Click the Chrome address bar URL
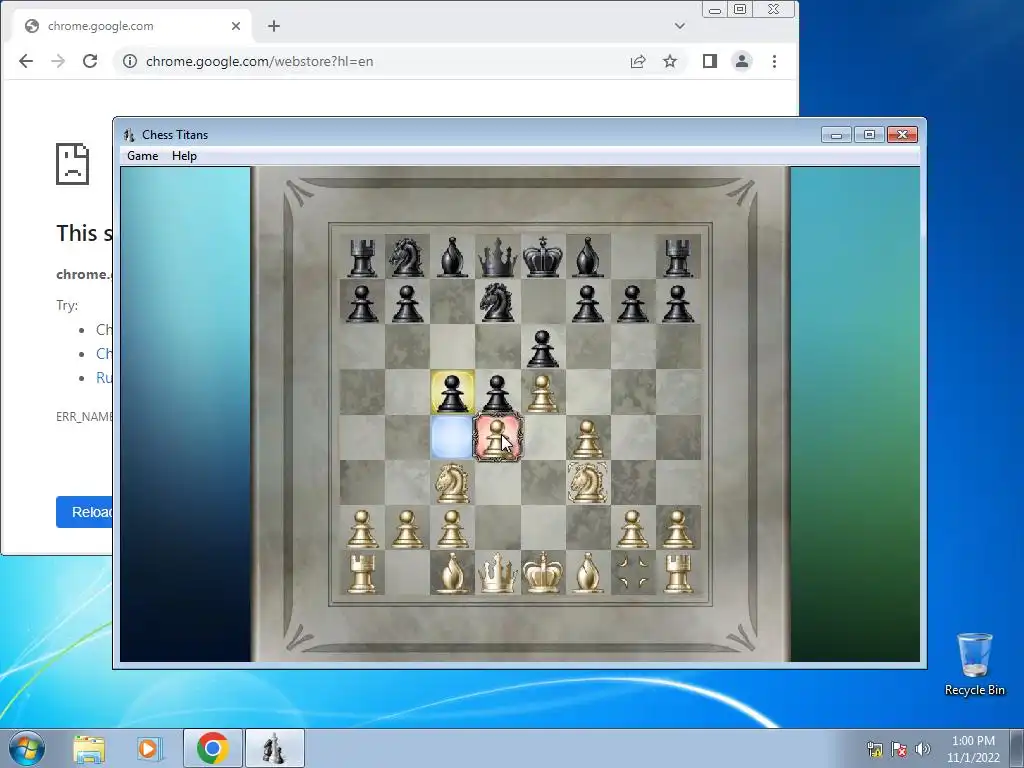The width and height of the screenshot is (1024, 768). 259,61
